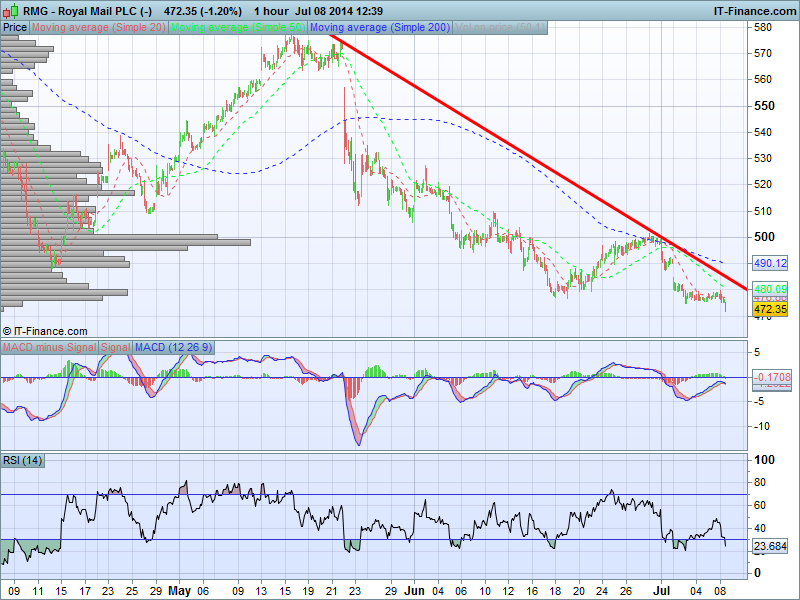
Task: Click the -0.1708 MACD value tag
Action: coord(771,378)
